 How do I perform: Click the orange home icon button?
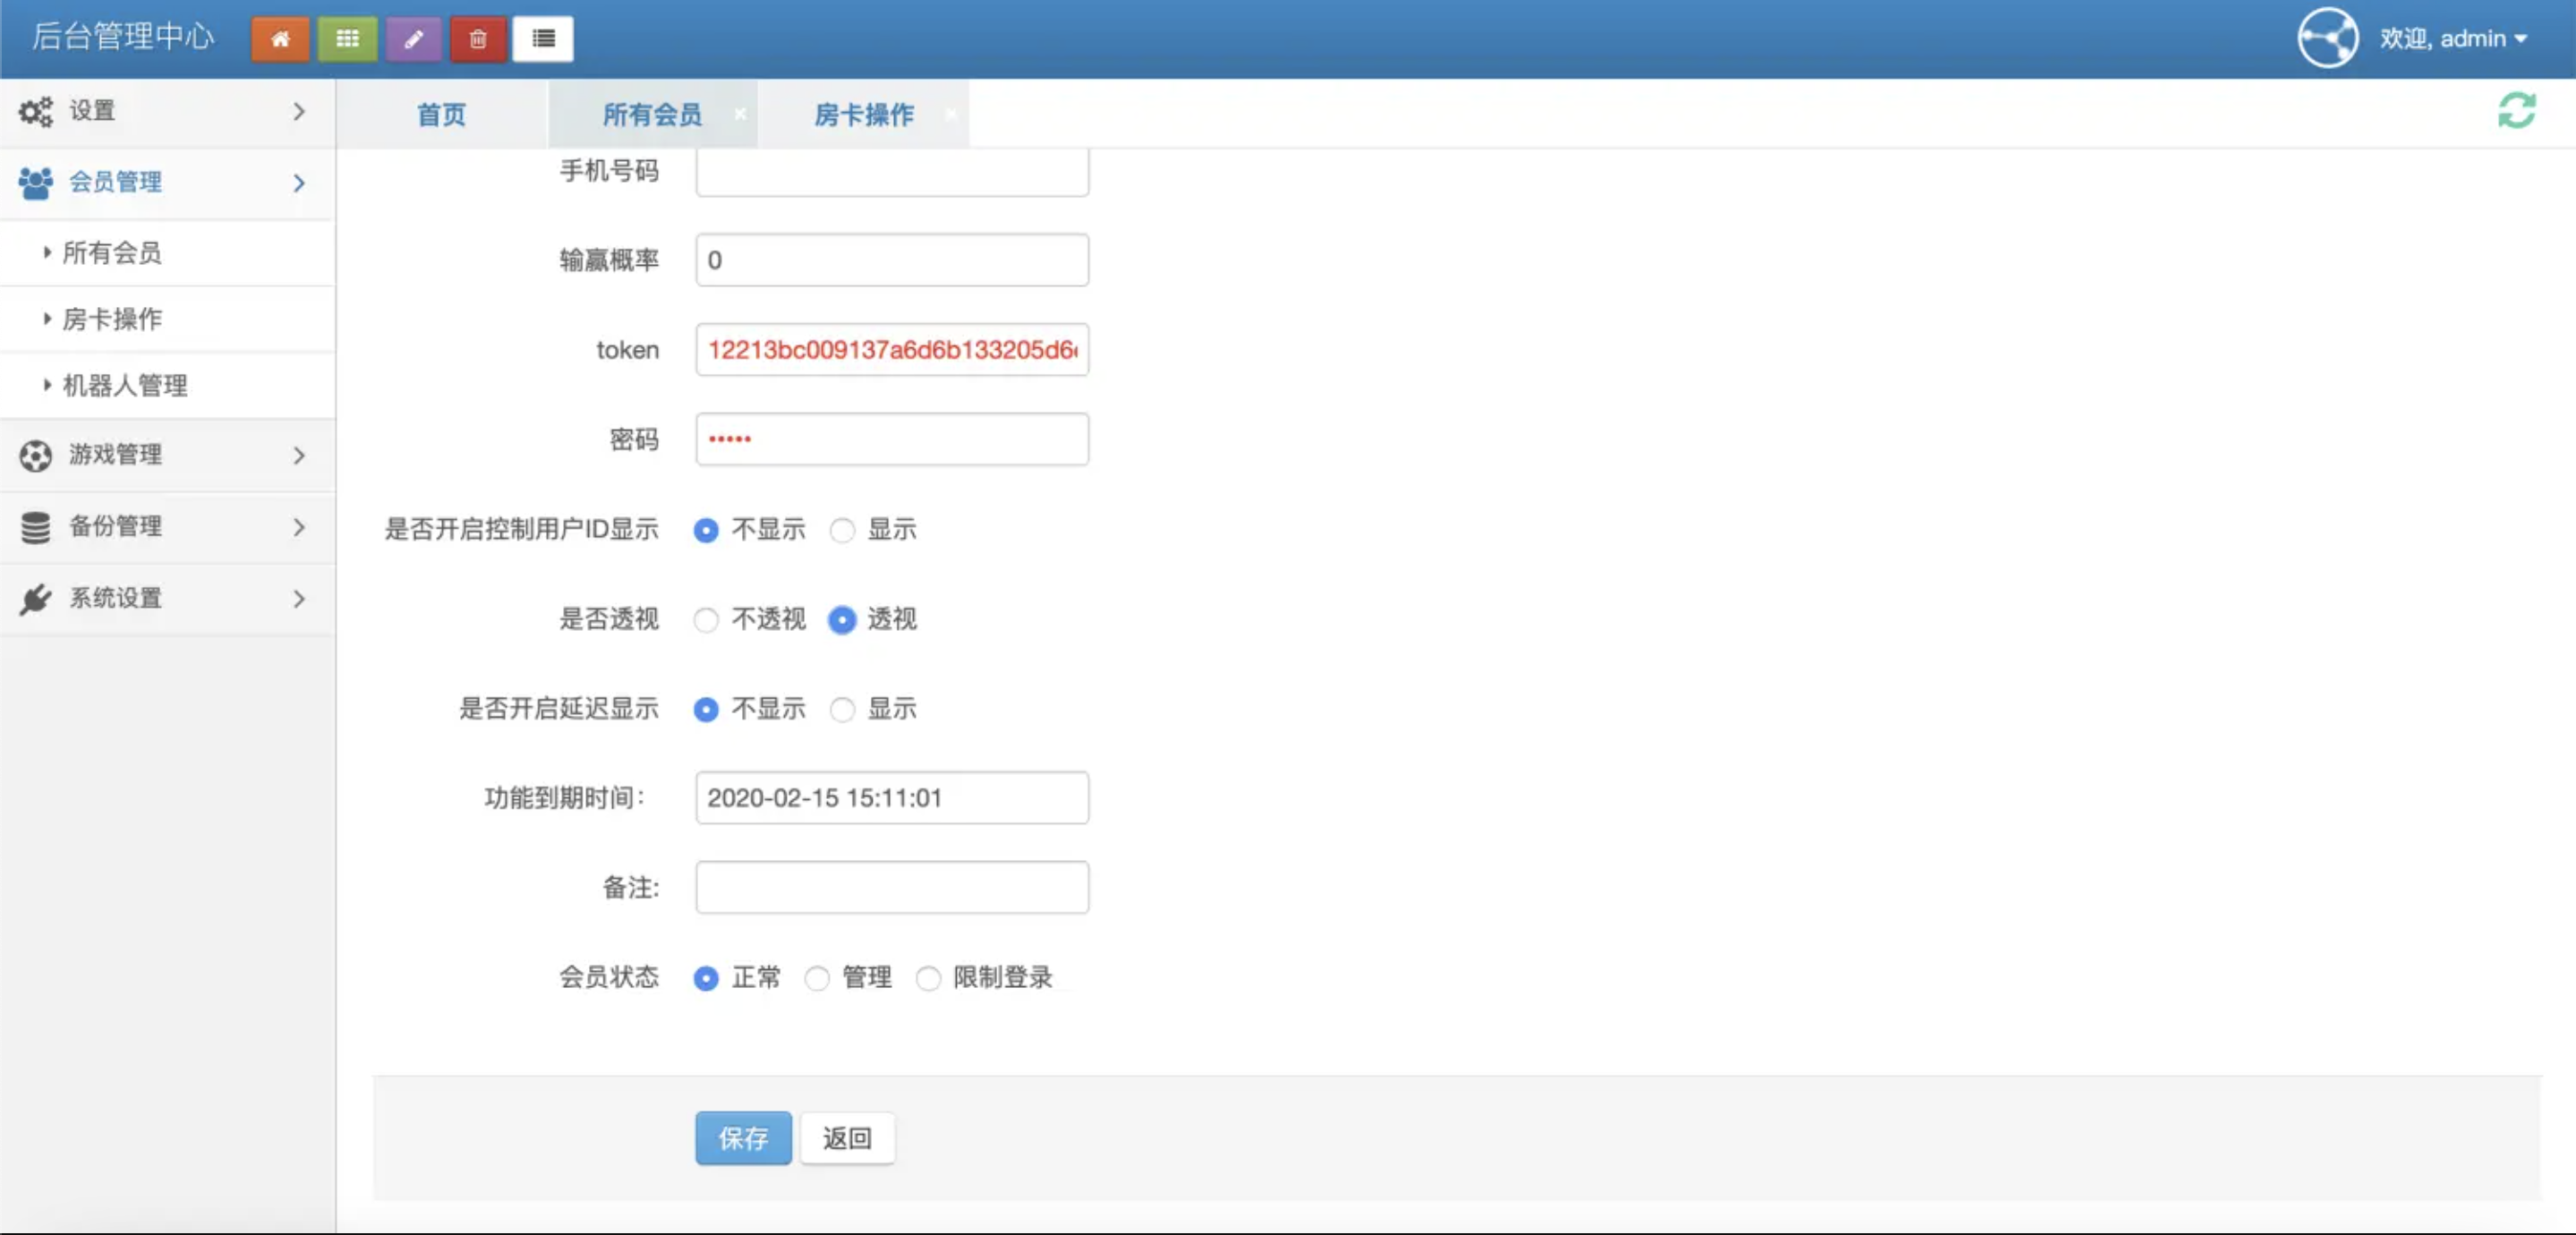pyautogui.click(x=280, y=39)
